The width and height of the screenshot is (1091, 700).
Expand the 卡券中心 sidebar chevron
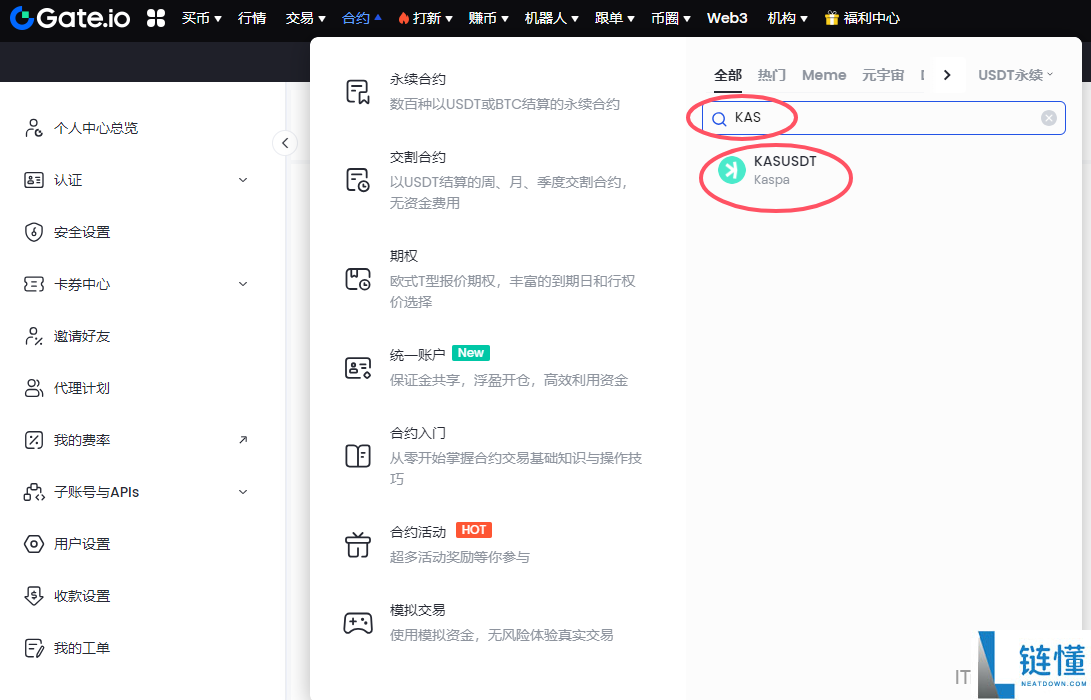tap(243, 284)
